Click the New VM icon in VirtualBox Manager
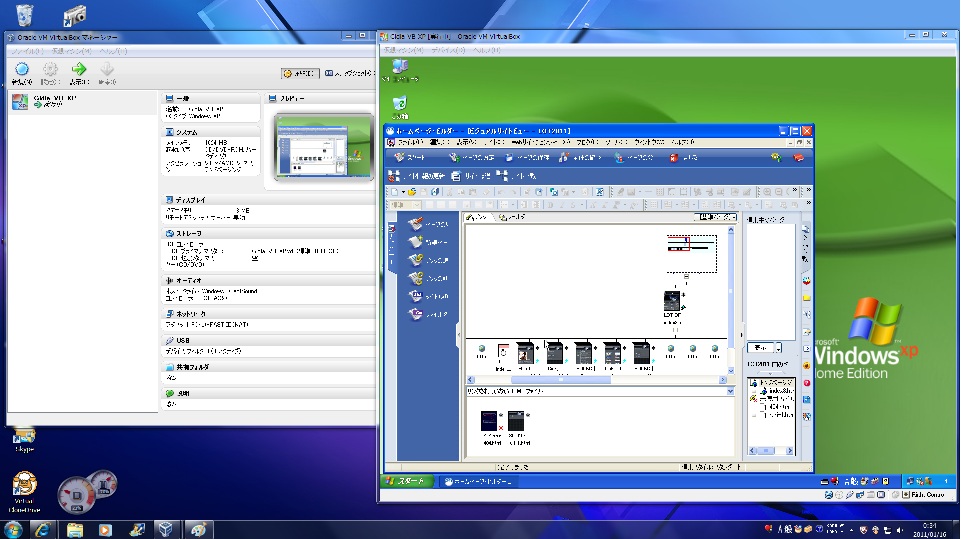Image resolution: width=961 pixels, height=539 pixels. click(x=22, y=71)
